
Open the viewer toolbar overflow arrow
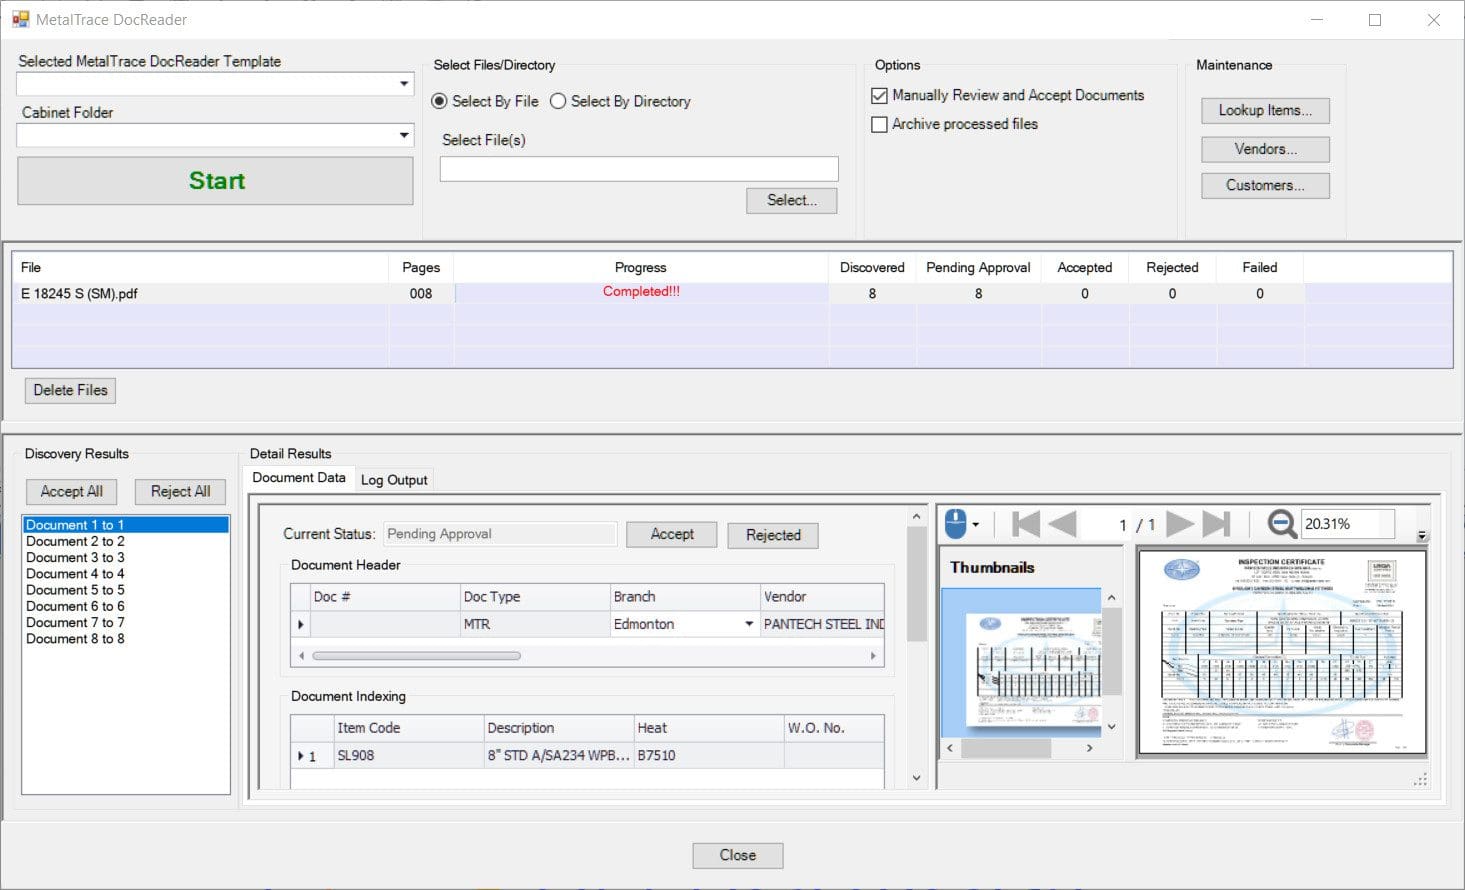point(1422,536)
